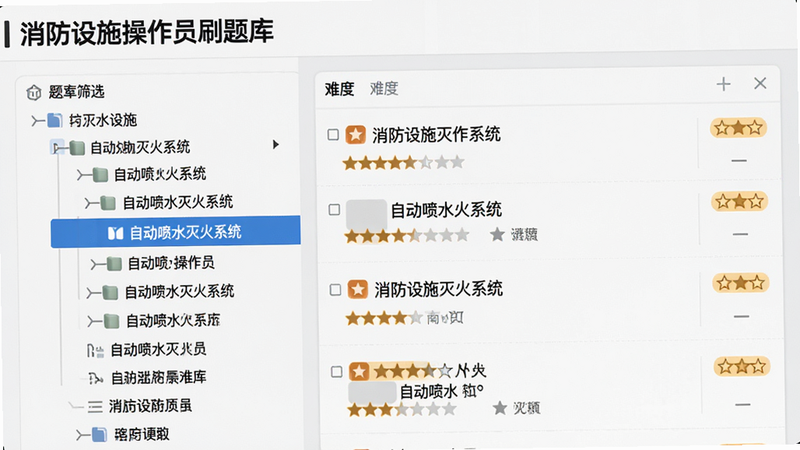
Task: Open the 消防设施灭作系统 list entry title
Action: pyautogui.click(x=436, y=135)
